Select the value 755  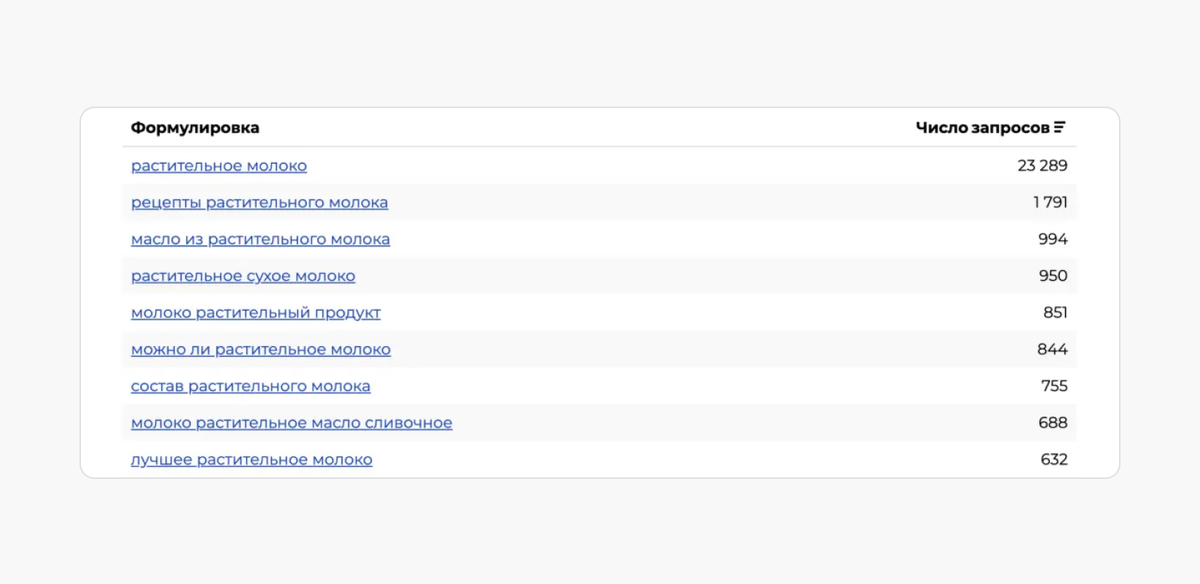pos(1054,386)
